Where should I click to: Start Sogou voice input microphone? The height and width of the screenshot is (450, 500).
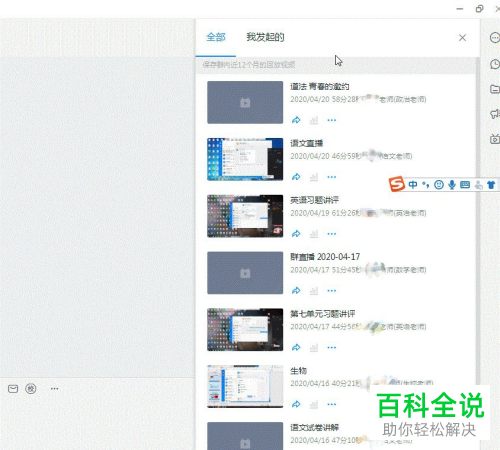click(x=452, y=184)
